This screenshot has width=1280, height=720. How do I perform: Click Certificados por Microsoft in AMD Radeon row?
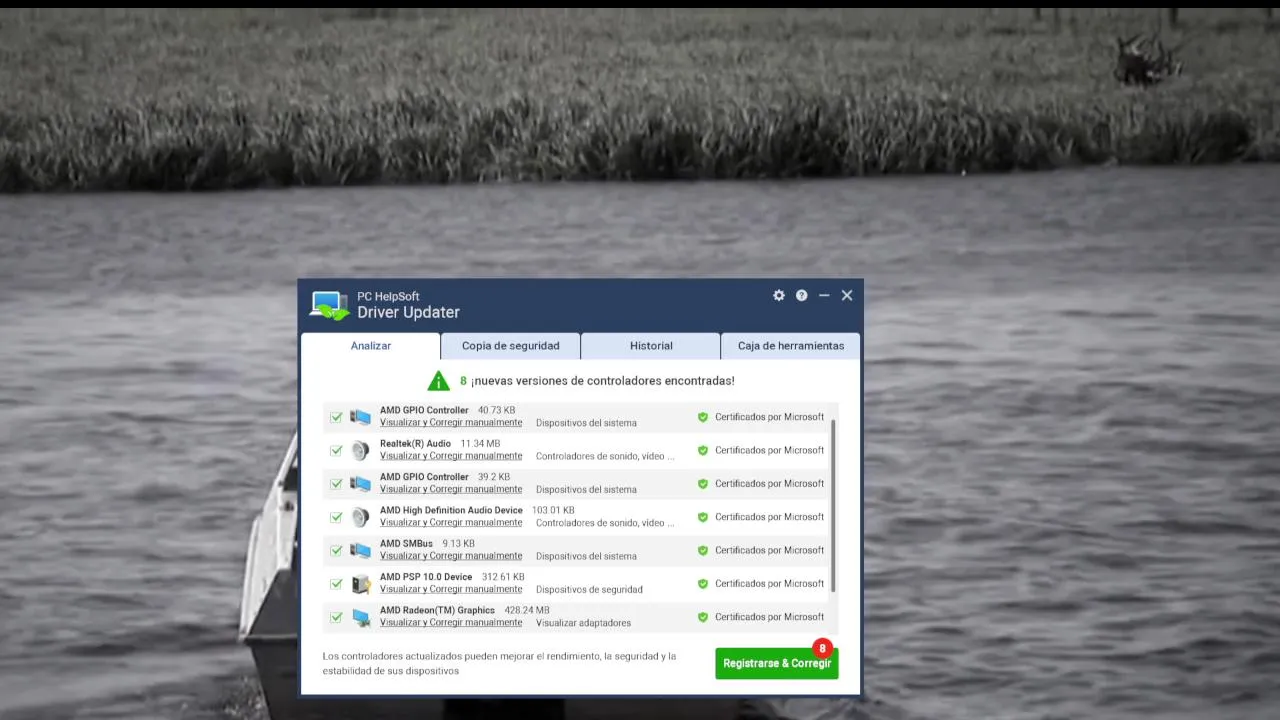(x=769, y=617)
